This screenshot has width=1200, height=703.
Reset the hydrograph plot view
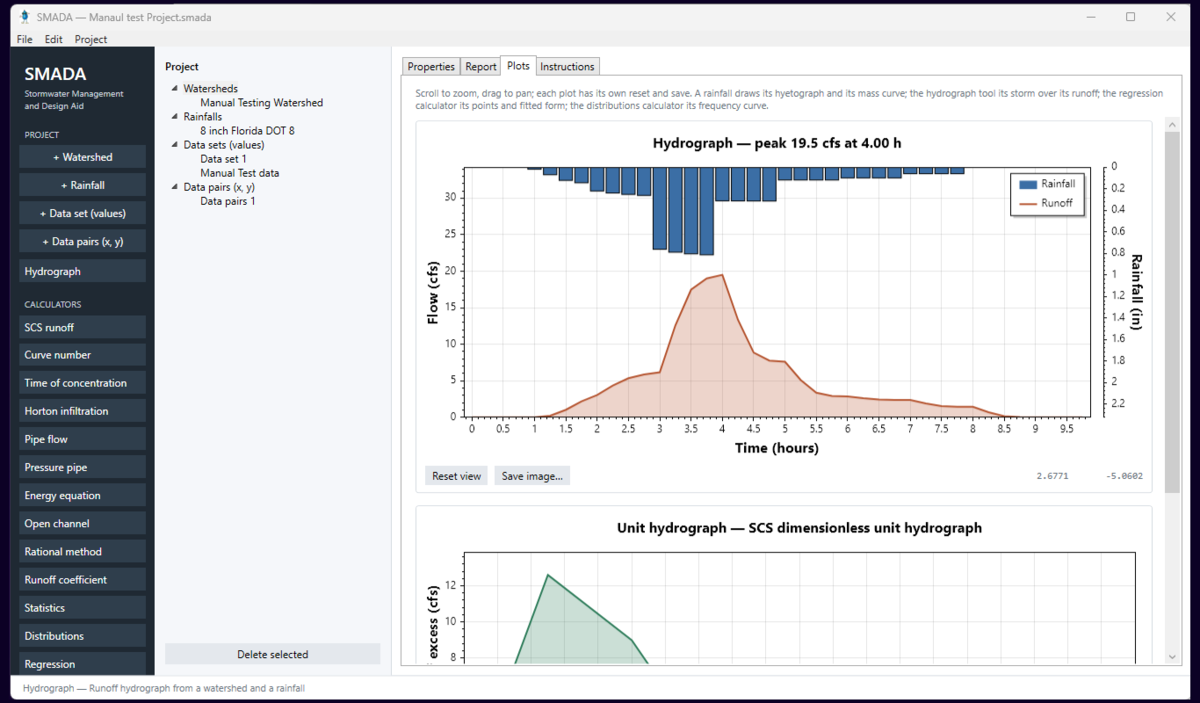pyautogui.click(x=457, y=476)
